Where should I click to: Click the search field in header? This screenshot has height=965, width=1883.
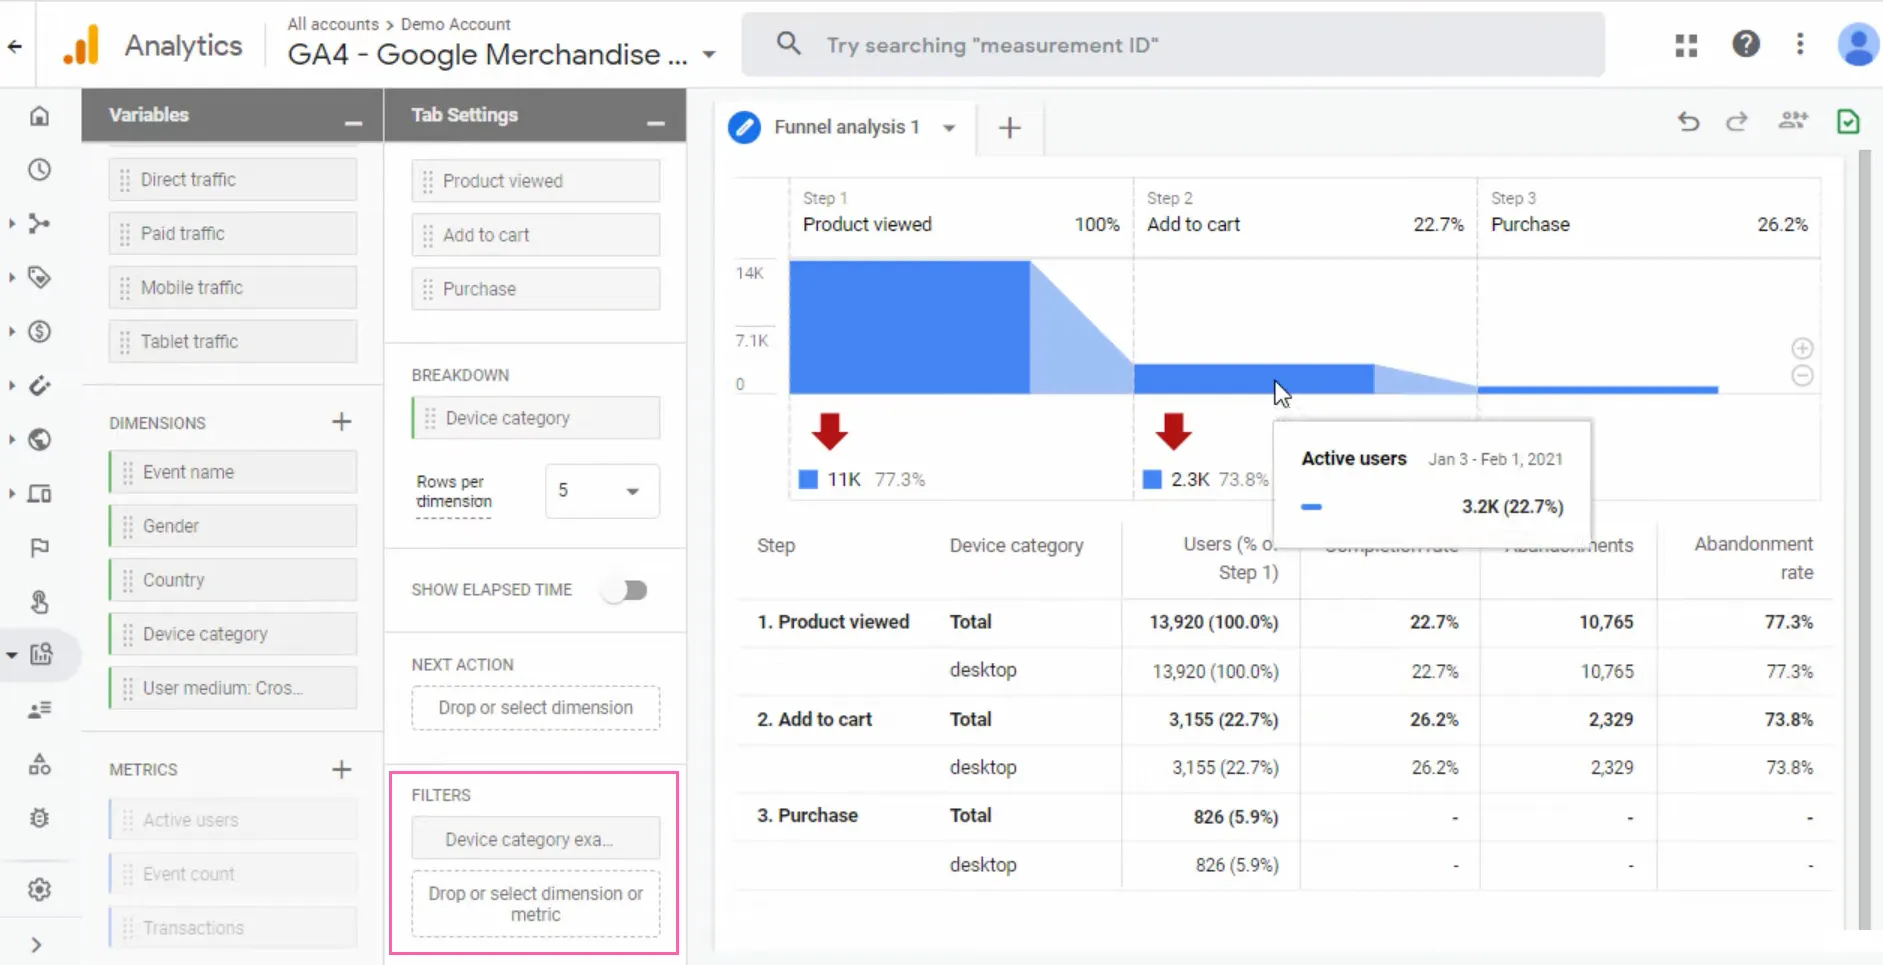pos(1173,45)
